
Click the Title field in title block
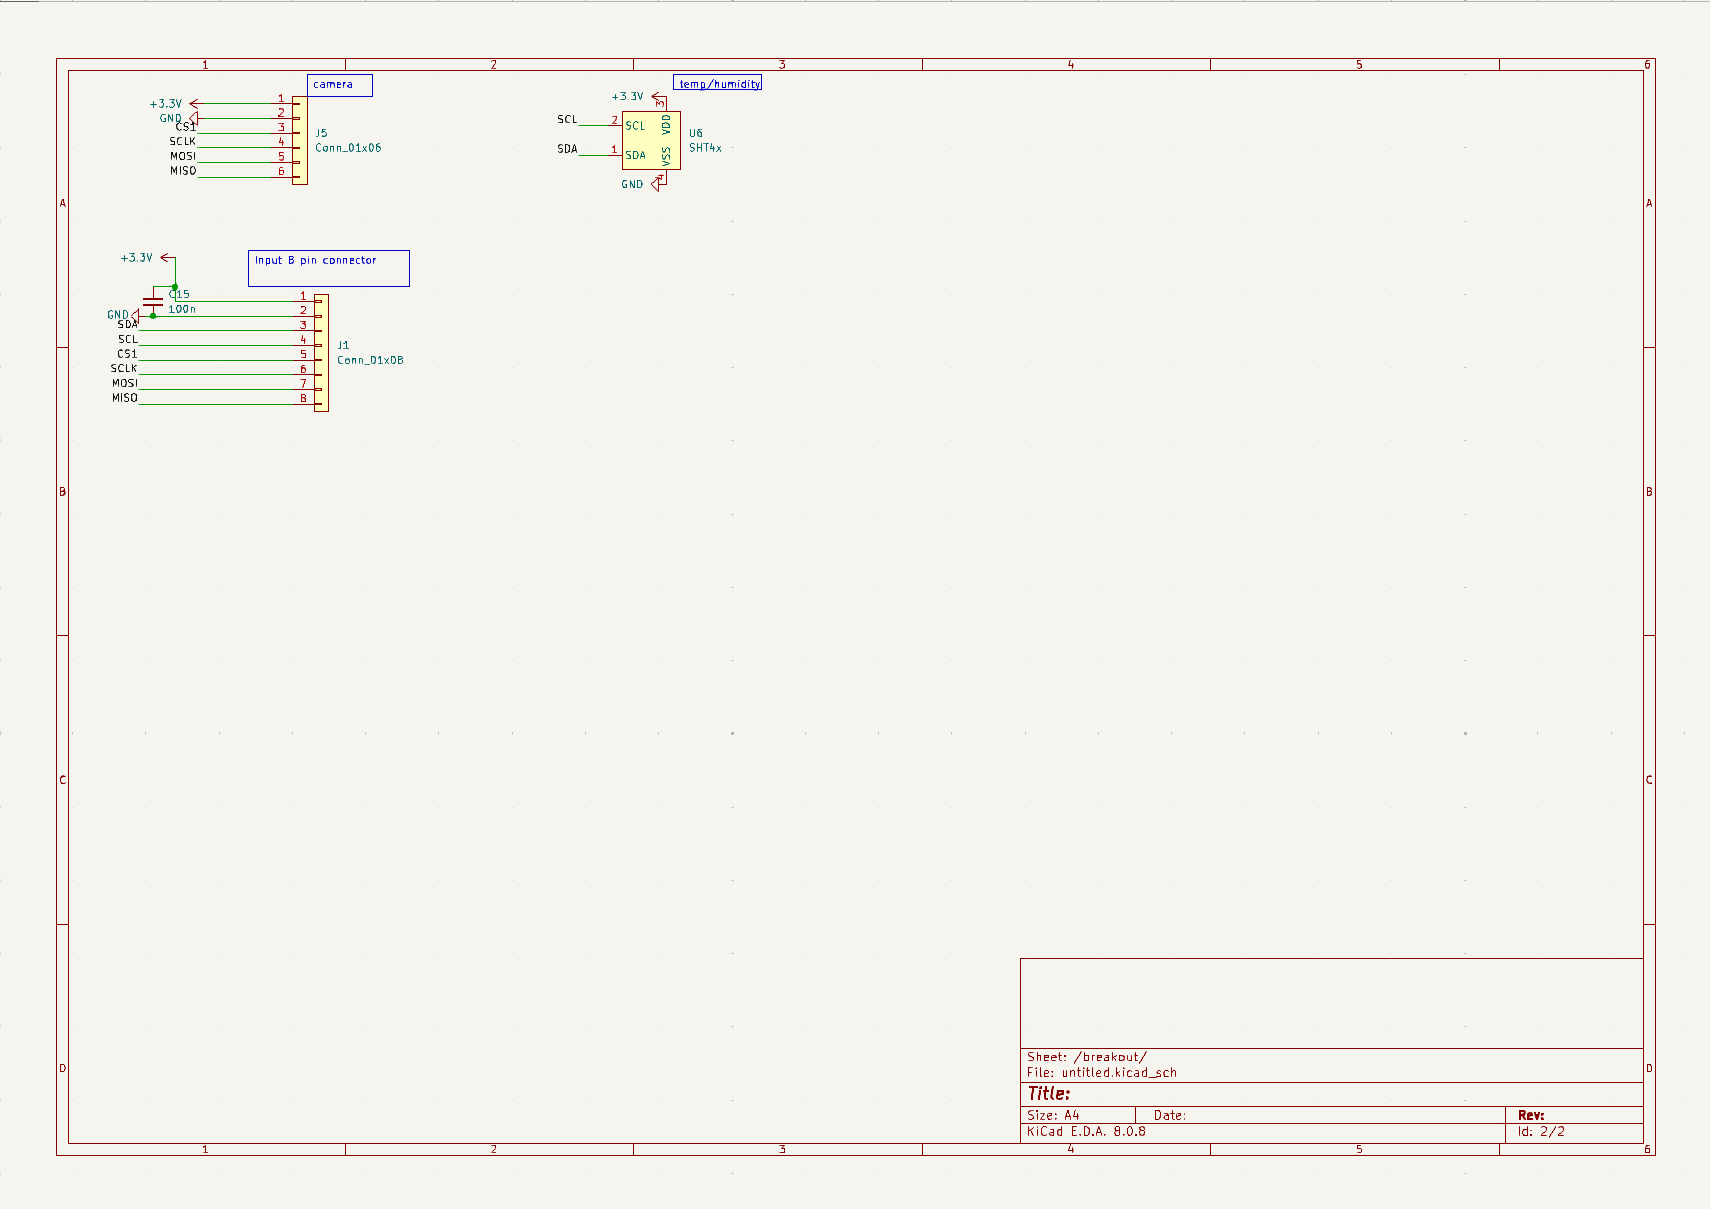pyautogui.click(x=1049, y=1094)
